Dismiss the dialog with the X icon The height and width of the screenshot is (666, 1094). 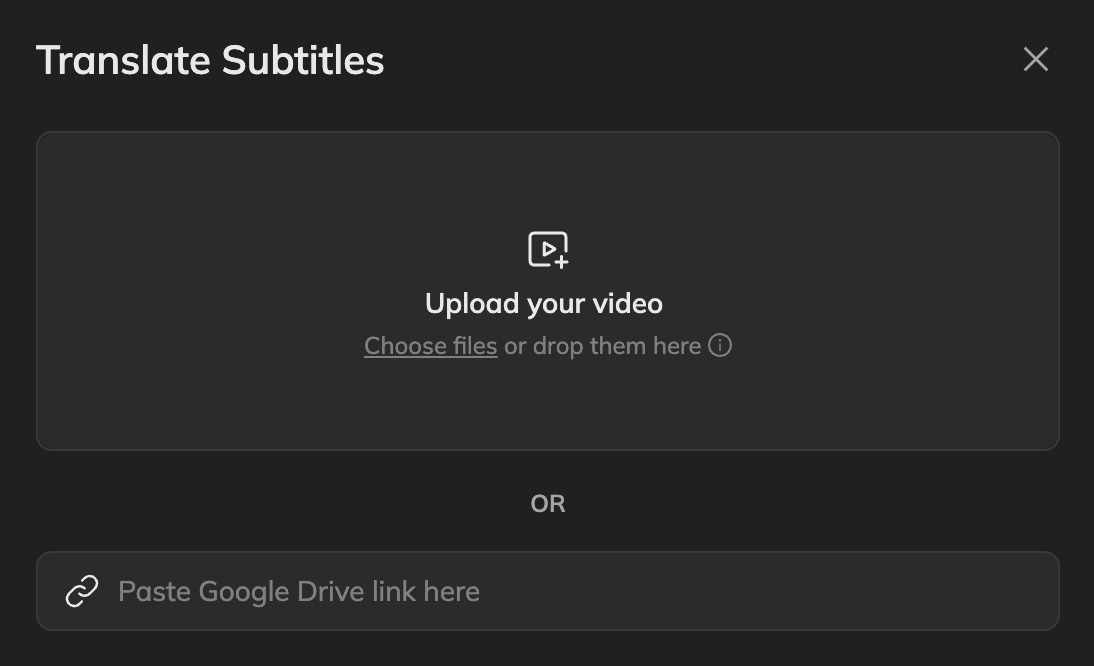[x=1036, y=59]
